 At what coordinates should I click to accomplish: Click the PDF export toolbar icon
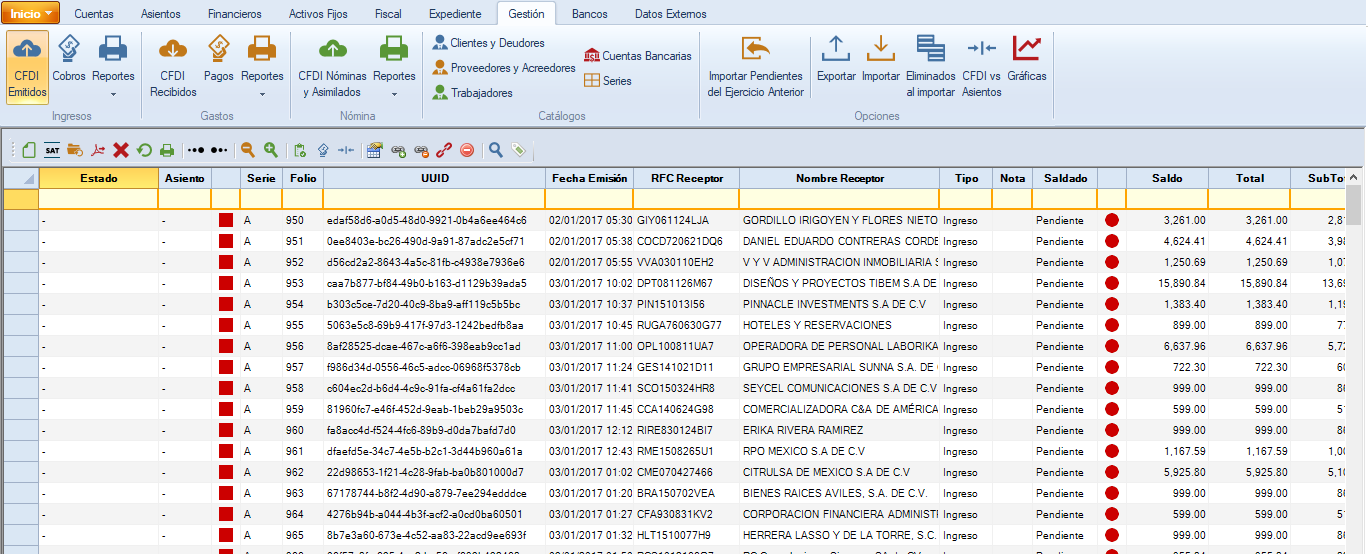pos(98,150)
